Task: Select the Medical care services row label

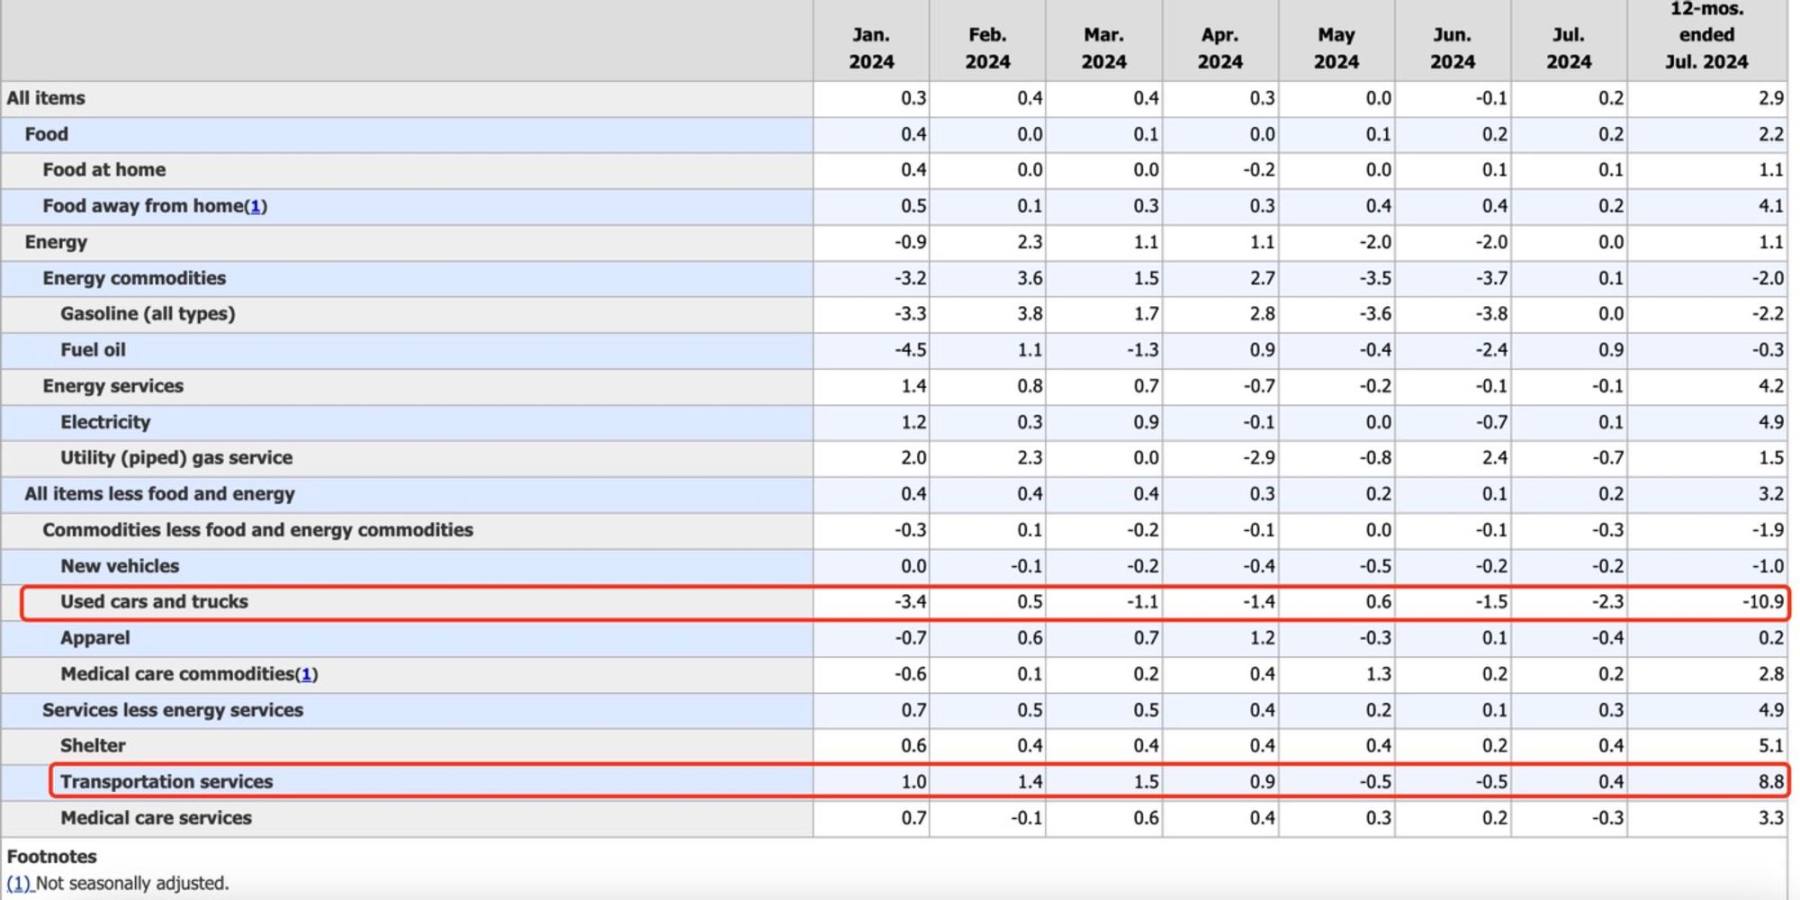Action: point(156,818)
